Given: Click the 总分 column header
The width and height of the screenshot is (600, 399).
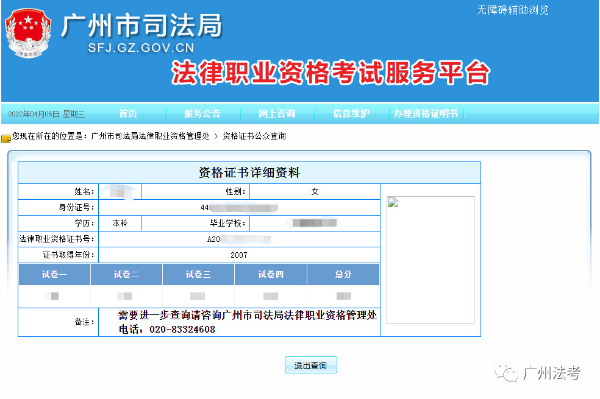Looking at the screenshot, I should click(343, 274).
